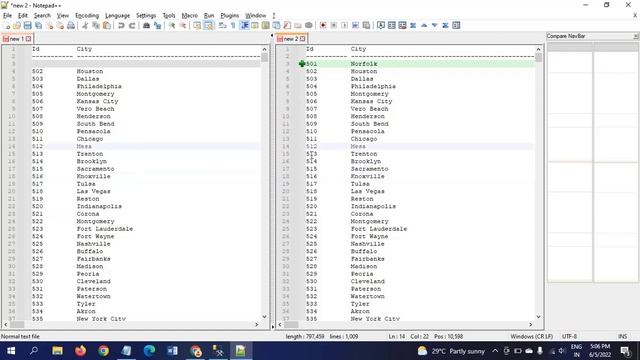This screenshot has height=360, width=640.
Task: Toggle file monitoring (eye) icon
Action: pos(309,25)
